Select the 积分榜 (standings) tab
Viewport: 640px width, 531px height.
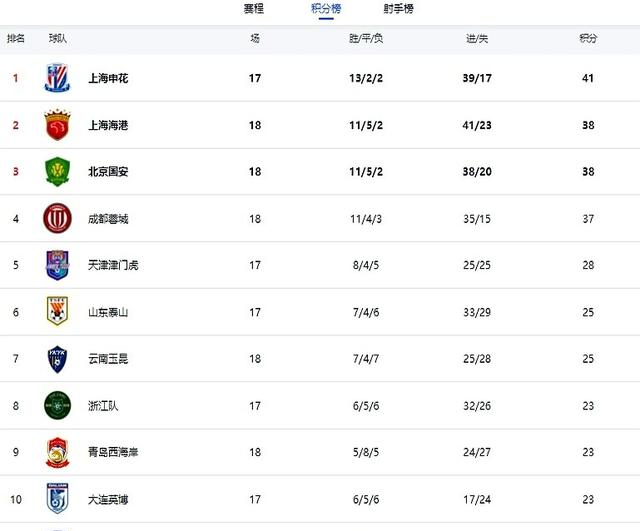coord(327,9)
